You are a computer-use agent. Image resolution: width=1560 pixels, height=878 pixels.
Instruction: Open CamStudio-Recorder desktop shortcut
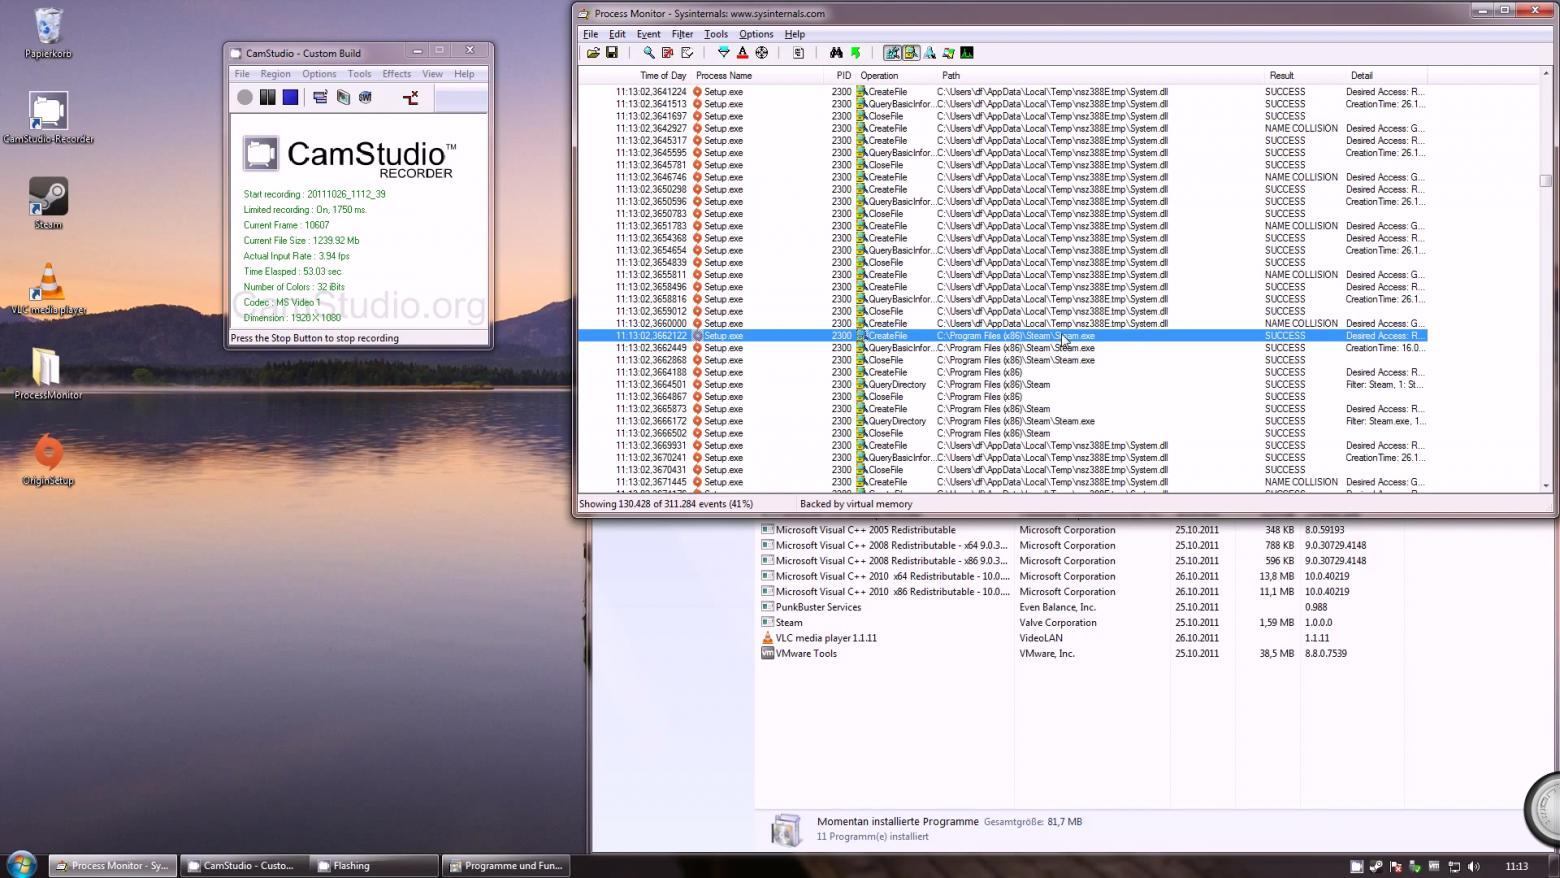pos(48,118)
